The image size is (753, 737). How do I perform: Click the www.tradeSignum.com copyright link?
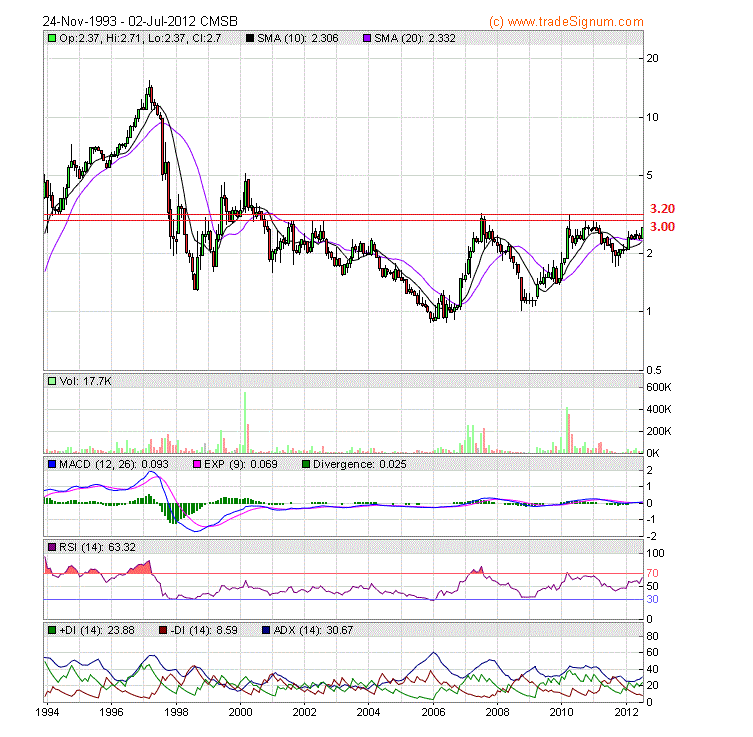(x=566, y=22)
